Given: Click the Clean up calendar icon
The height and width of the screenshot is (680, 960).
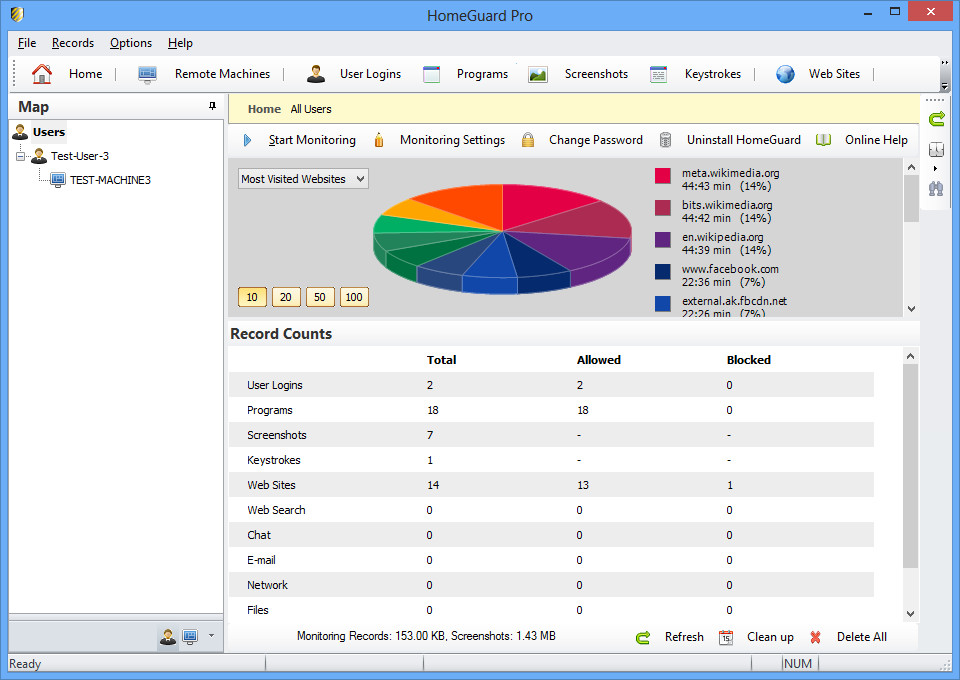Looking at the screenshot, I should click(726, 638).
